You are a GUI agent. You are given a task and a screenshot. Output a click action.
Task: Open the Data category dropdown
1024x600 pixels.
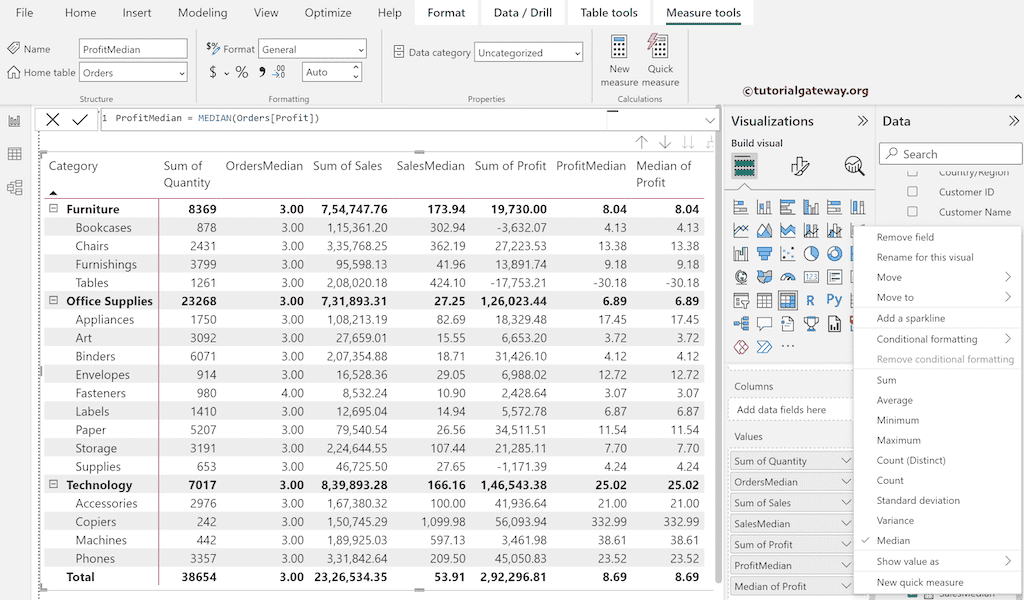coord(577,52)
